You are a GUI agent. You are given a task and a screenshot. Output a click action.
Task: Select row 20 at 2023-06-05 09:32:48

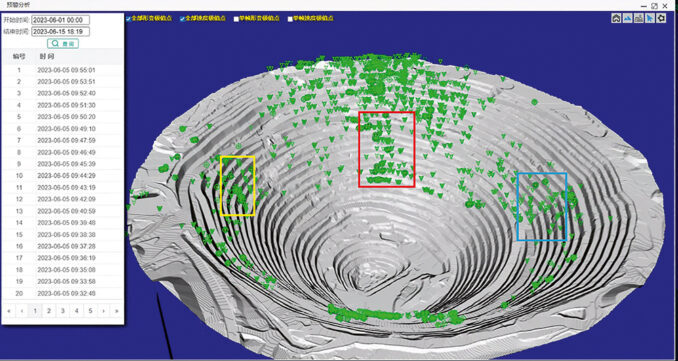(63, 293)
